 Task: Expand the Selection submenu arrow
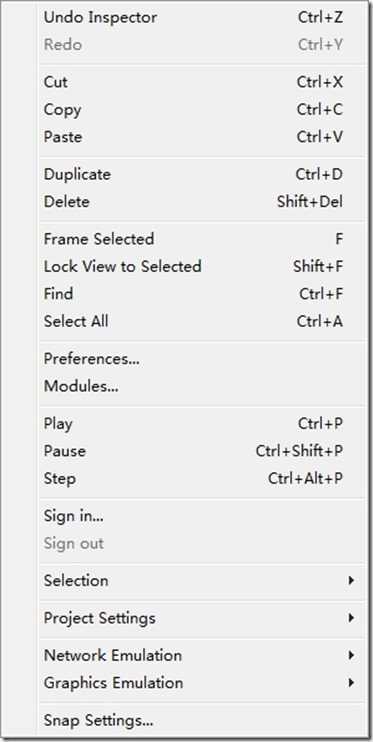(351, 580)
